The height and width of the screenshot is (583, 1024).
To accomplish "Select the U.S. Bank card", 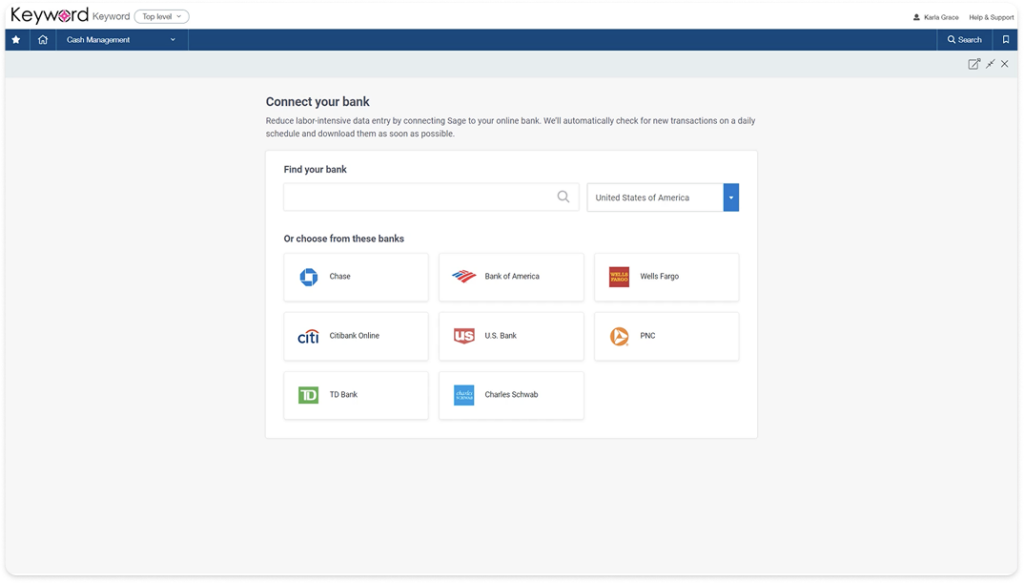I will [511, 336].
